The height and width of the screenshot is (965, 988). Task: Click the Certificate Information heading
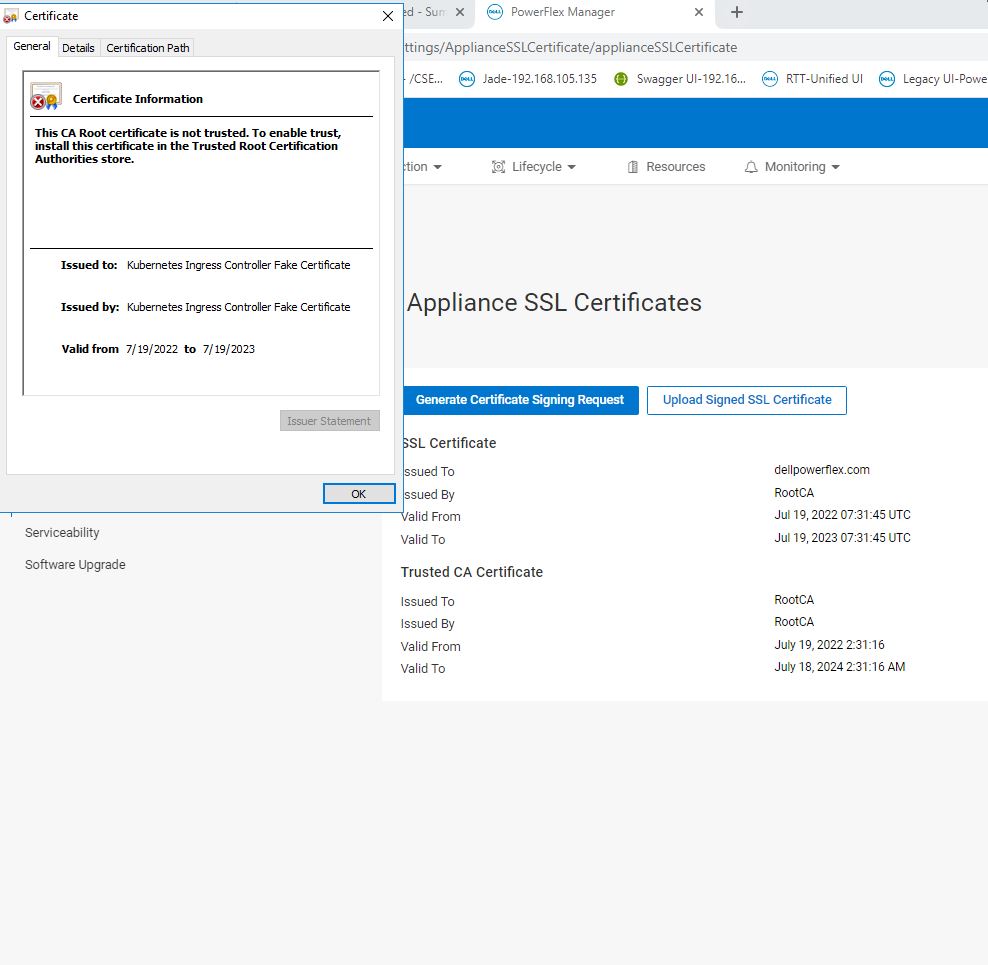pyautogui.click(x=137, y=99)
